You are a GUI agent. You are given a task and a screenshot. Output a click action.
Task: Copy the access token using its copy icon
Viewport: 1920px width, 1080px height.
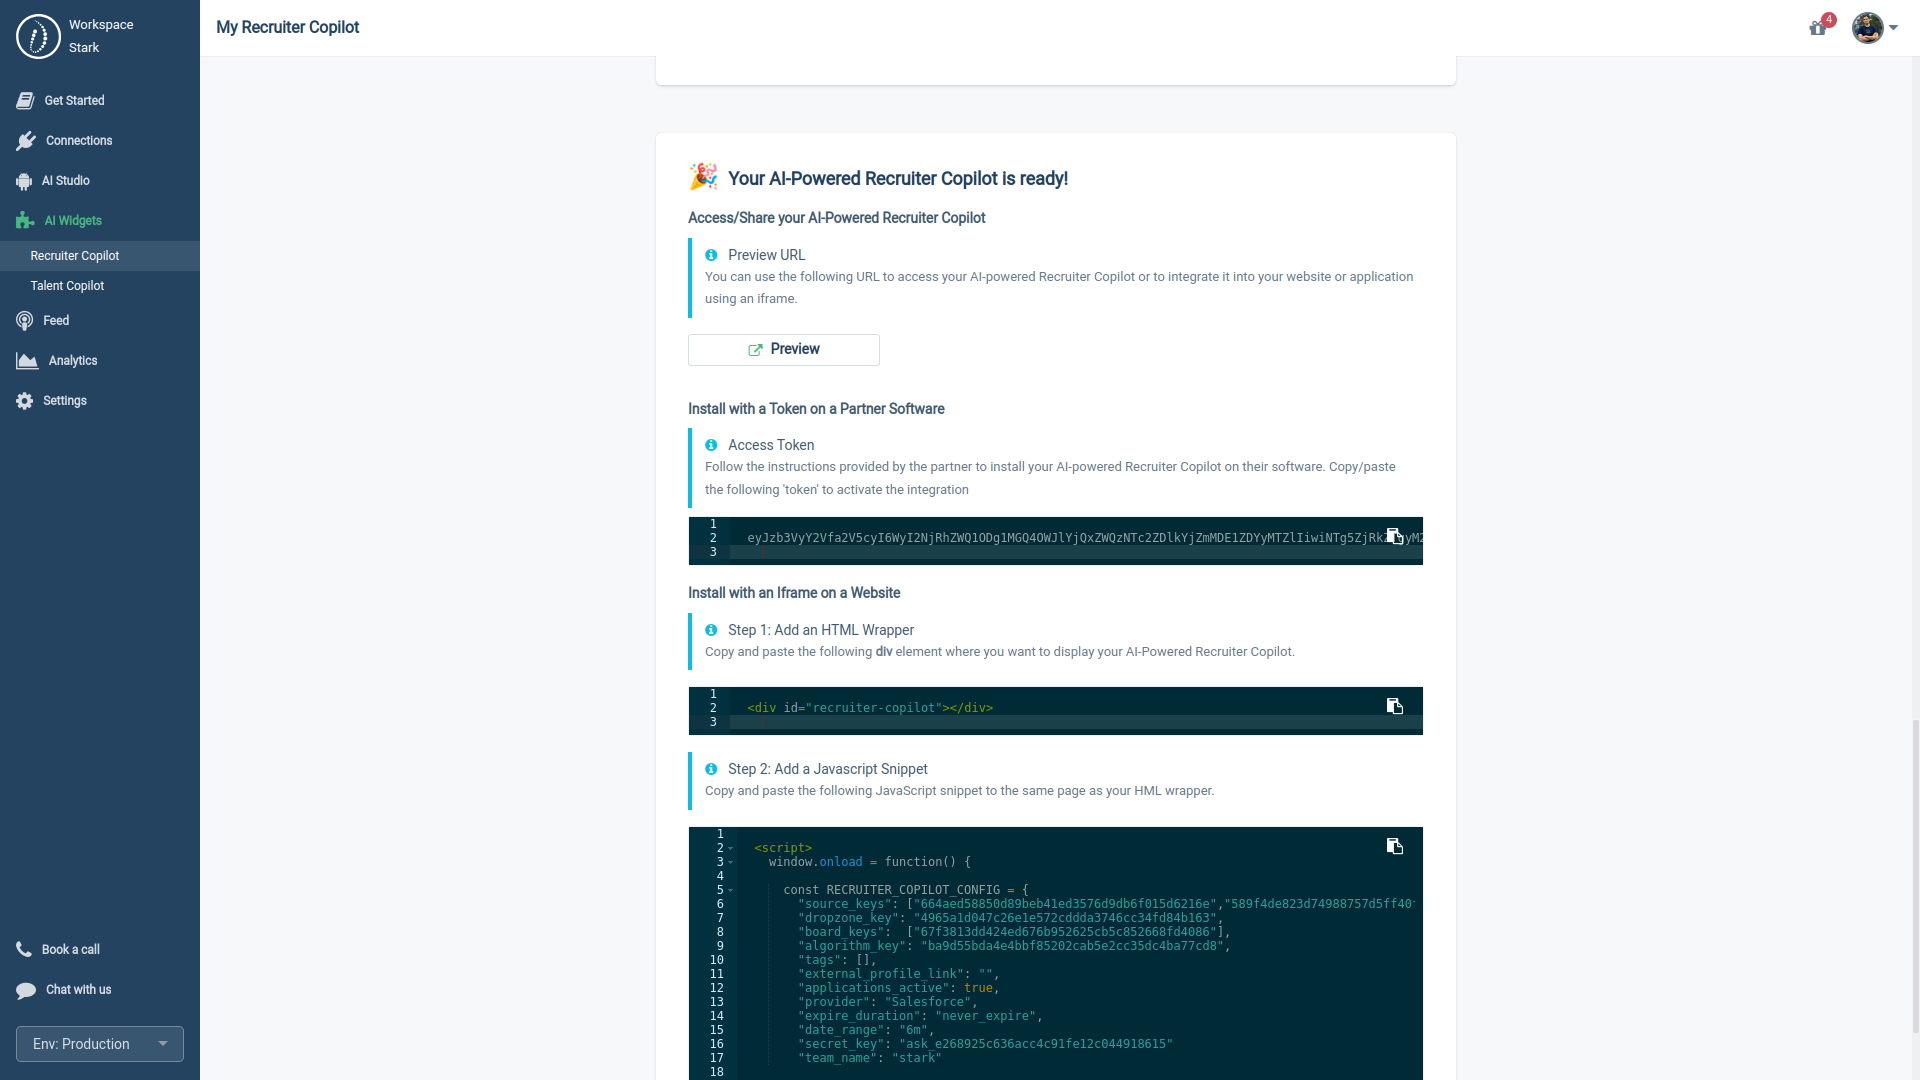coord(1396,537)
